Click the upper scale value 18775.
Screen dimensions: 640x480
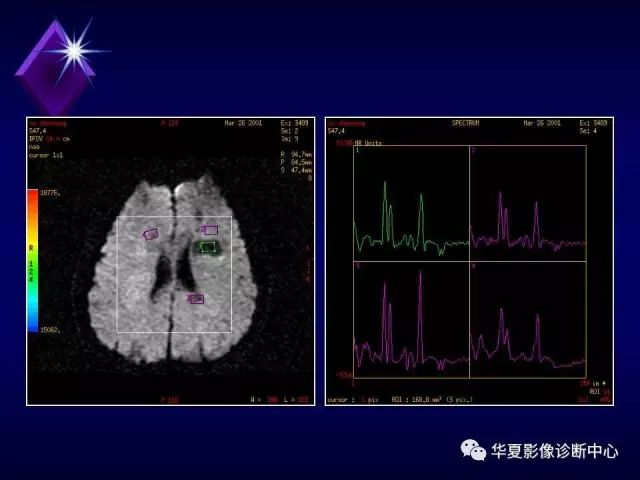[50, 193]
